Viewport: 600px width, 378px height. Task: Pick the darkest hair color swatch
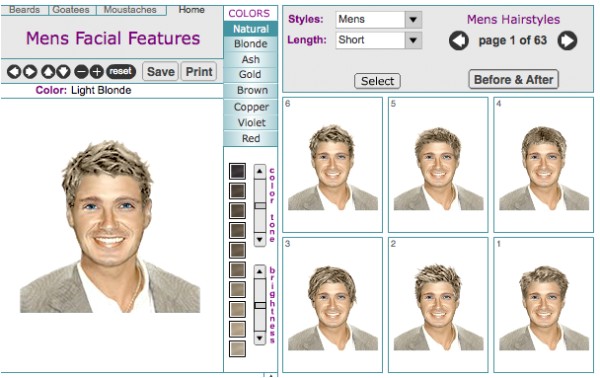[x=237, y=171]
